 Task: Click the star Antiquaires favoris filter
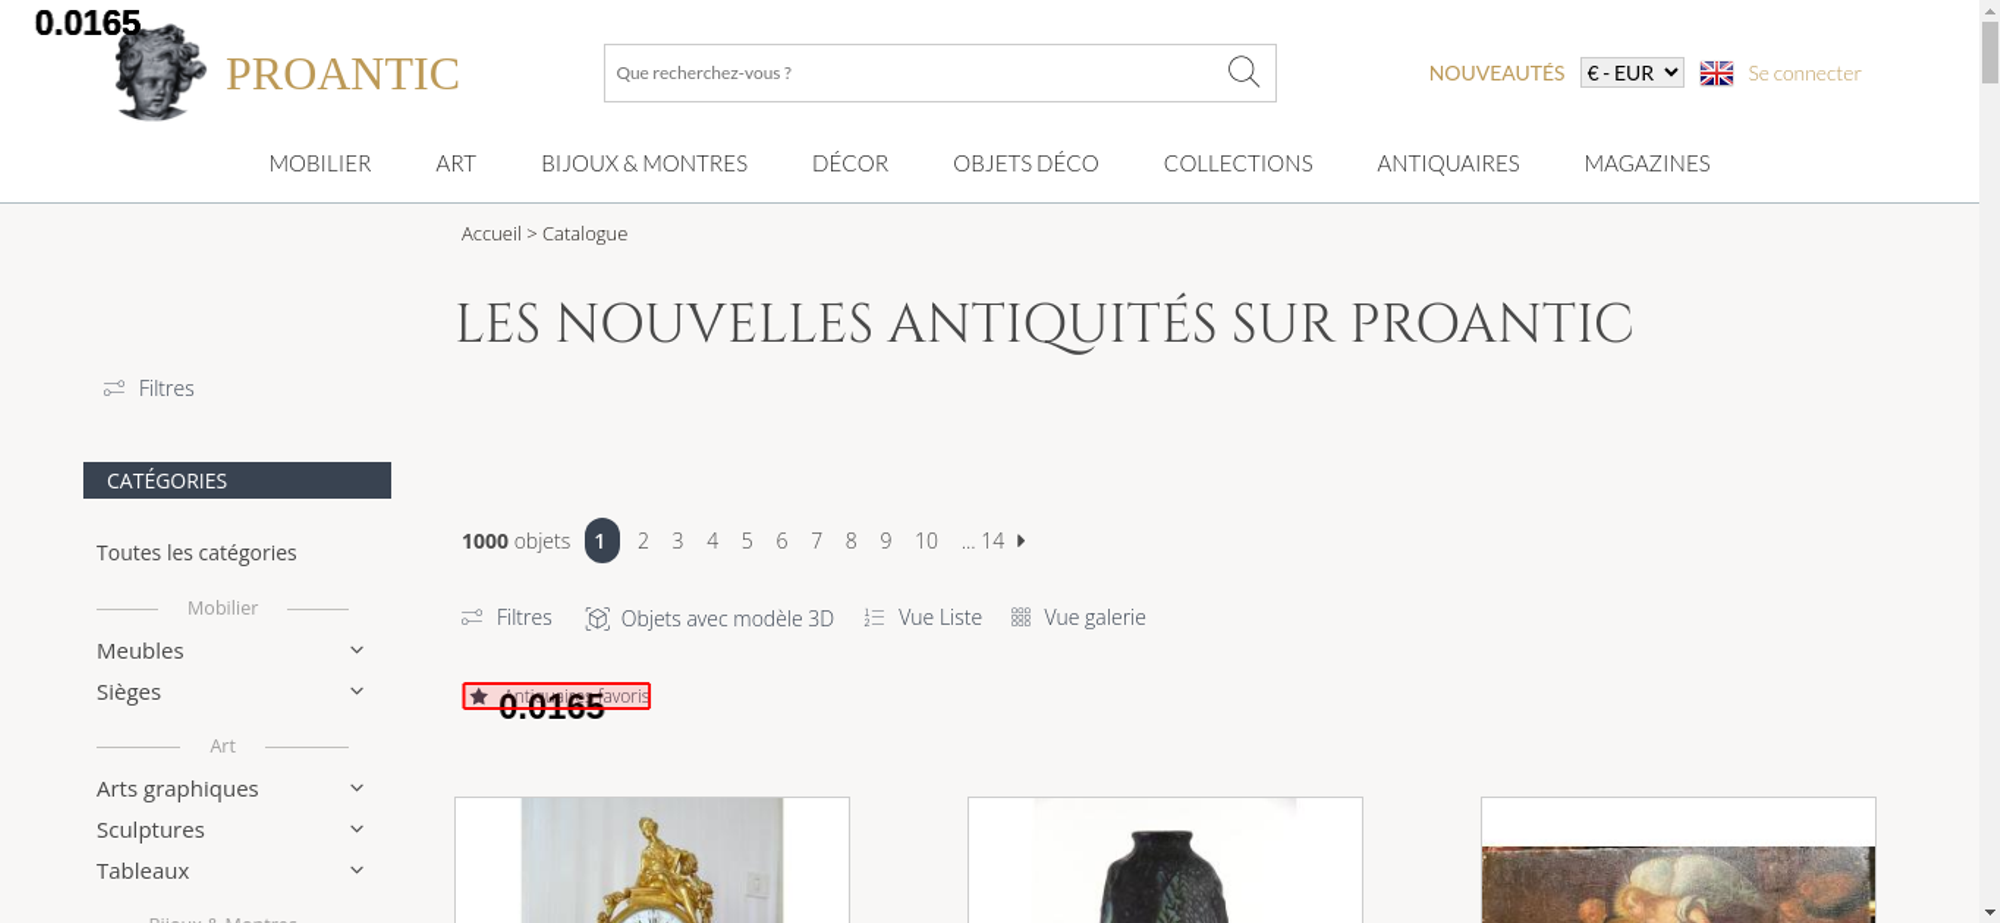[x=557, y=696]
